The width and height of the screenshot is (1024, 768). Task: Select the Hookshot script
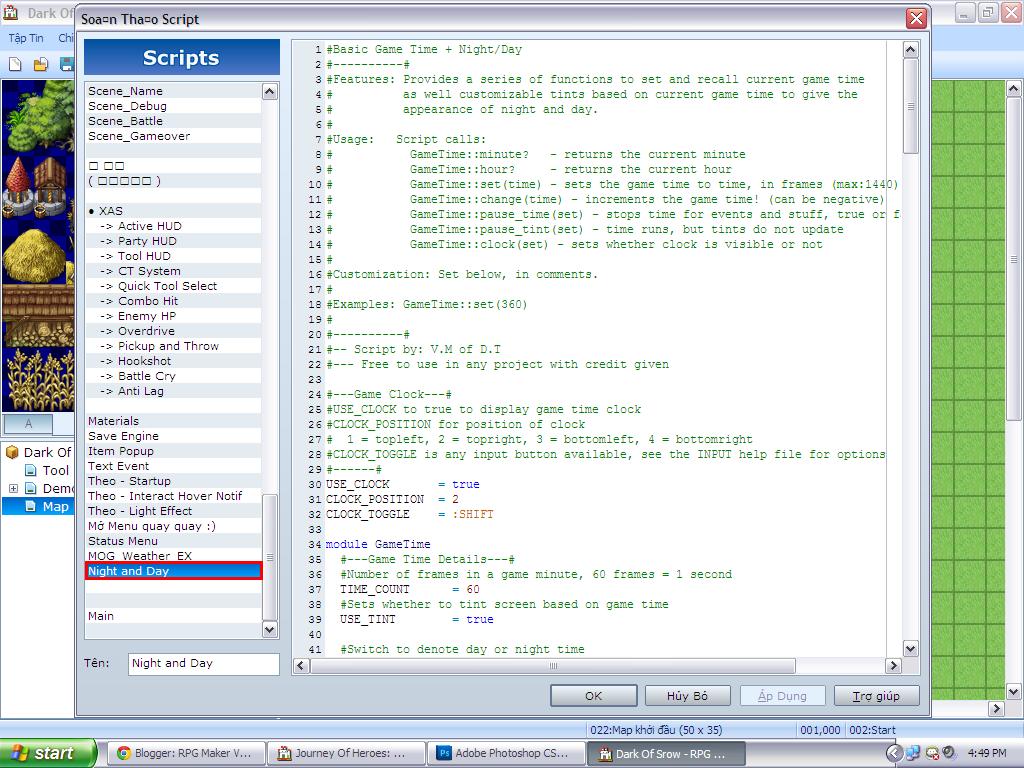pyautogui.click(x=173, y=361)
